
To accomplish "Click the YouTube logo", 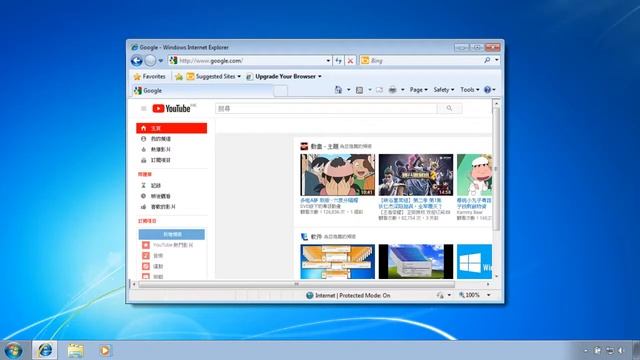I will click(x=172, y=109).
